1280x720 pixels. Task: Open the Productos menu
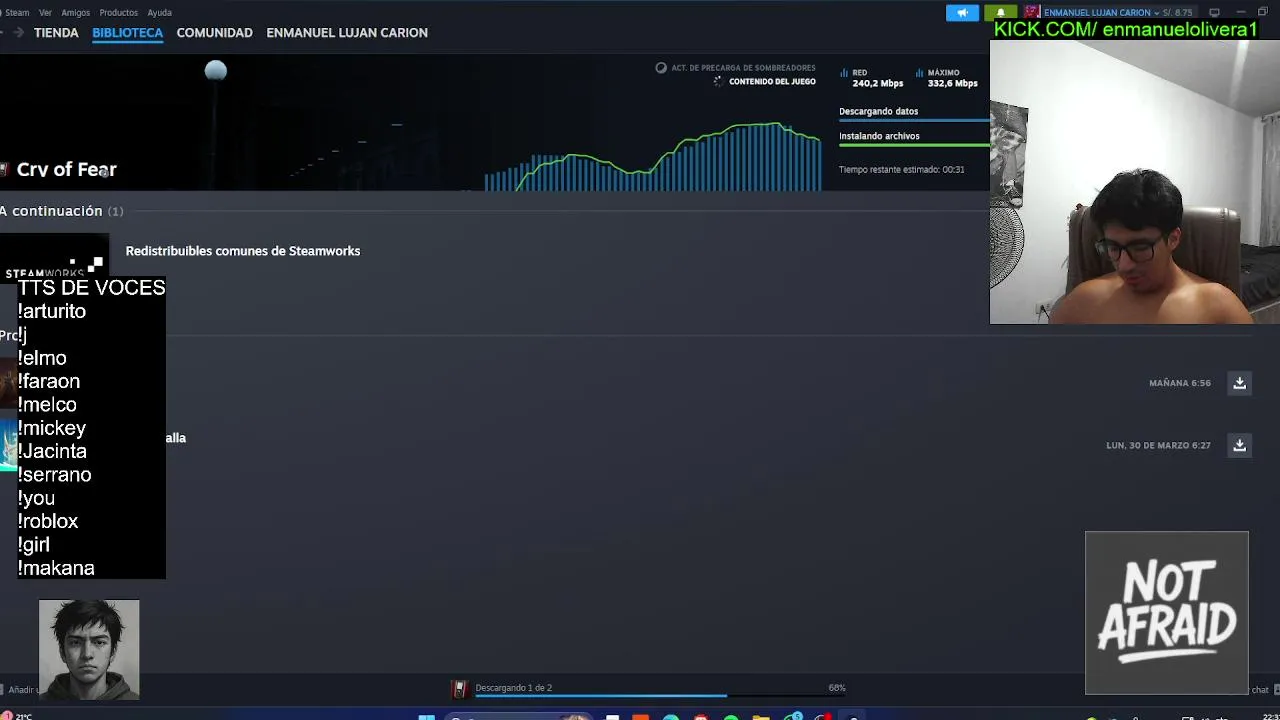[x=118, y=12]
